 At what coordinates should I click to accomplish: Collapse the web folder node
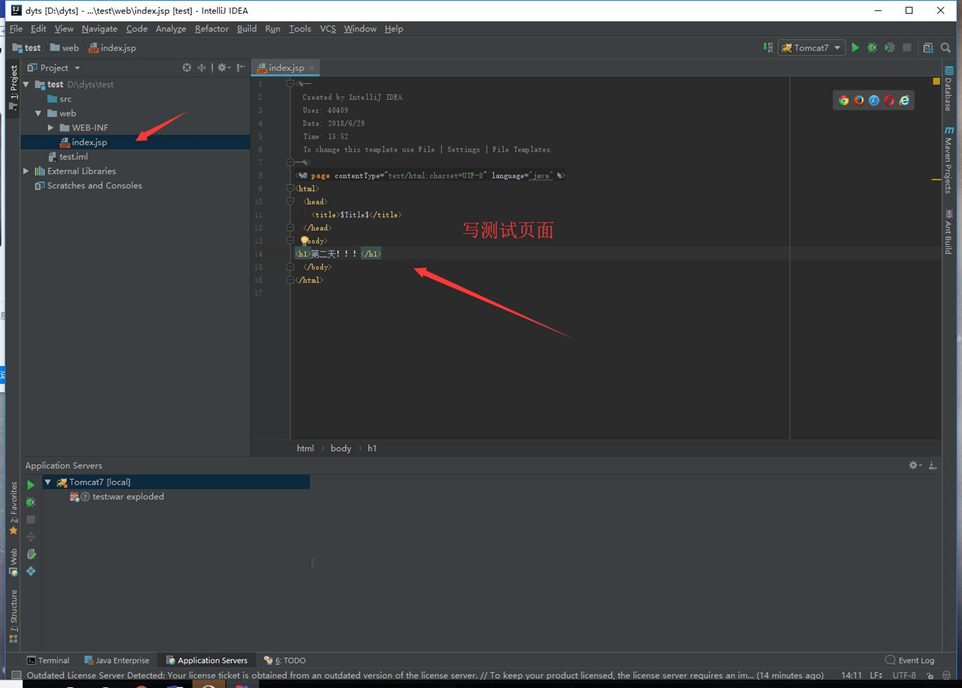point(39,113)
